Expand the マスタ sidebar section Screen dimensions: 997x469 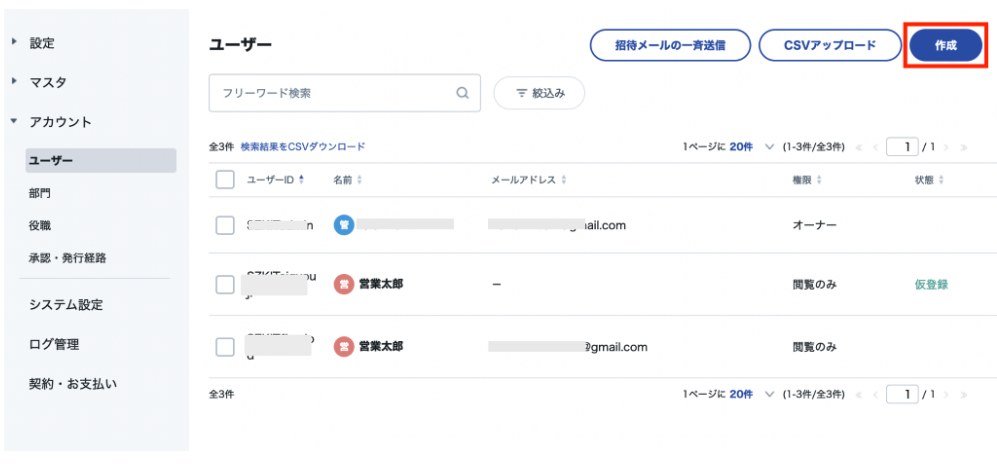[x=14, y=82]
